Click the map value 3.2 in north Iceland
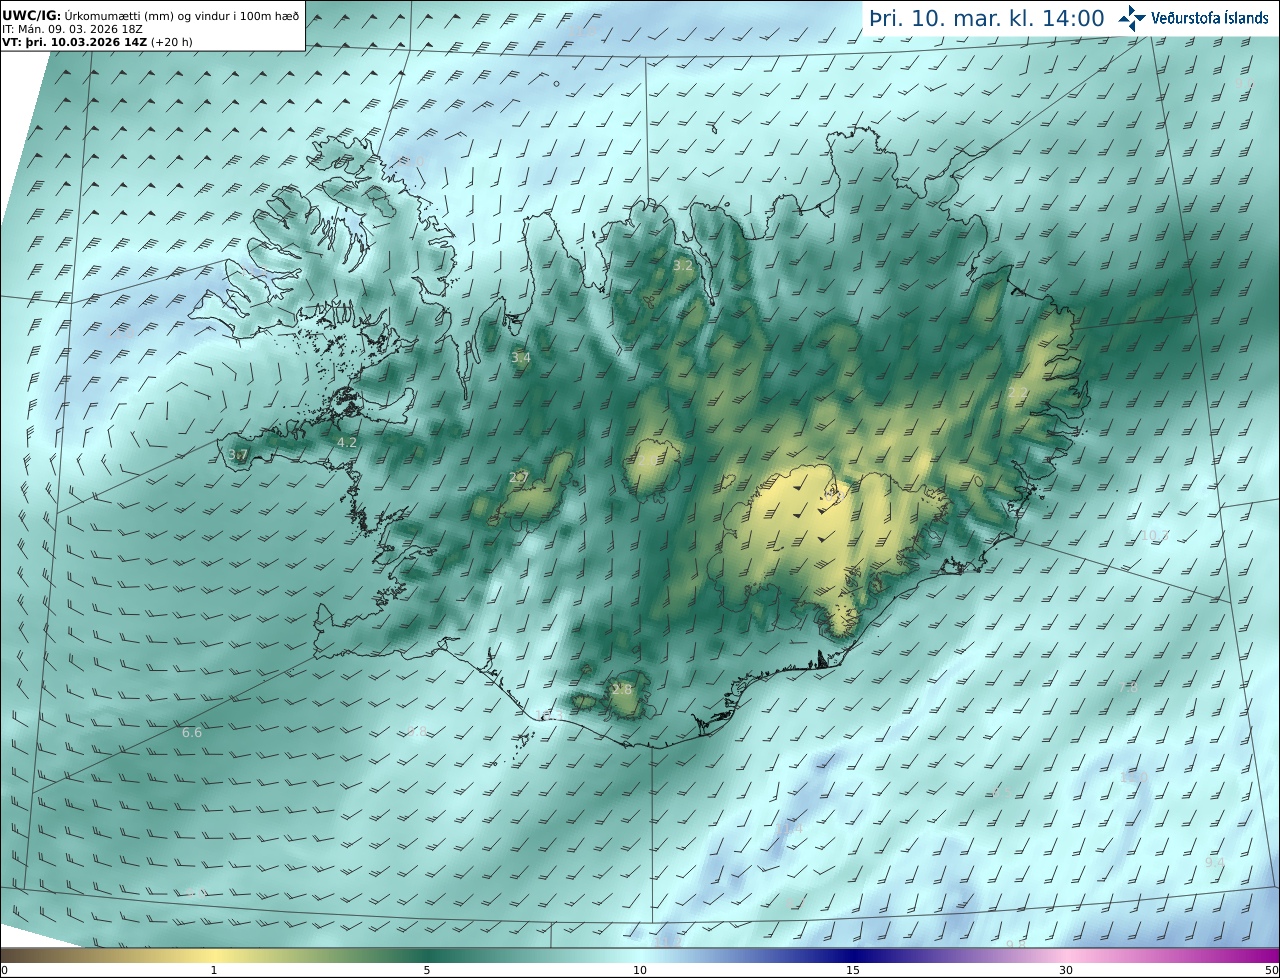The height and width of the screenshot is (978, 1280). point(683,266)
